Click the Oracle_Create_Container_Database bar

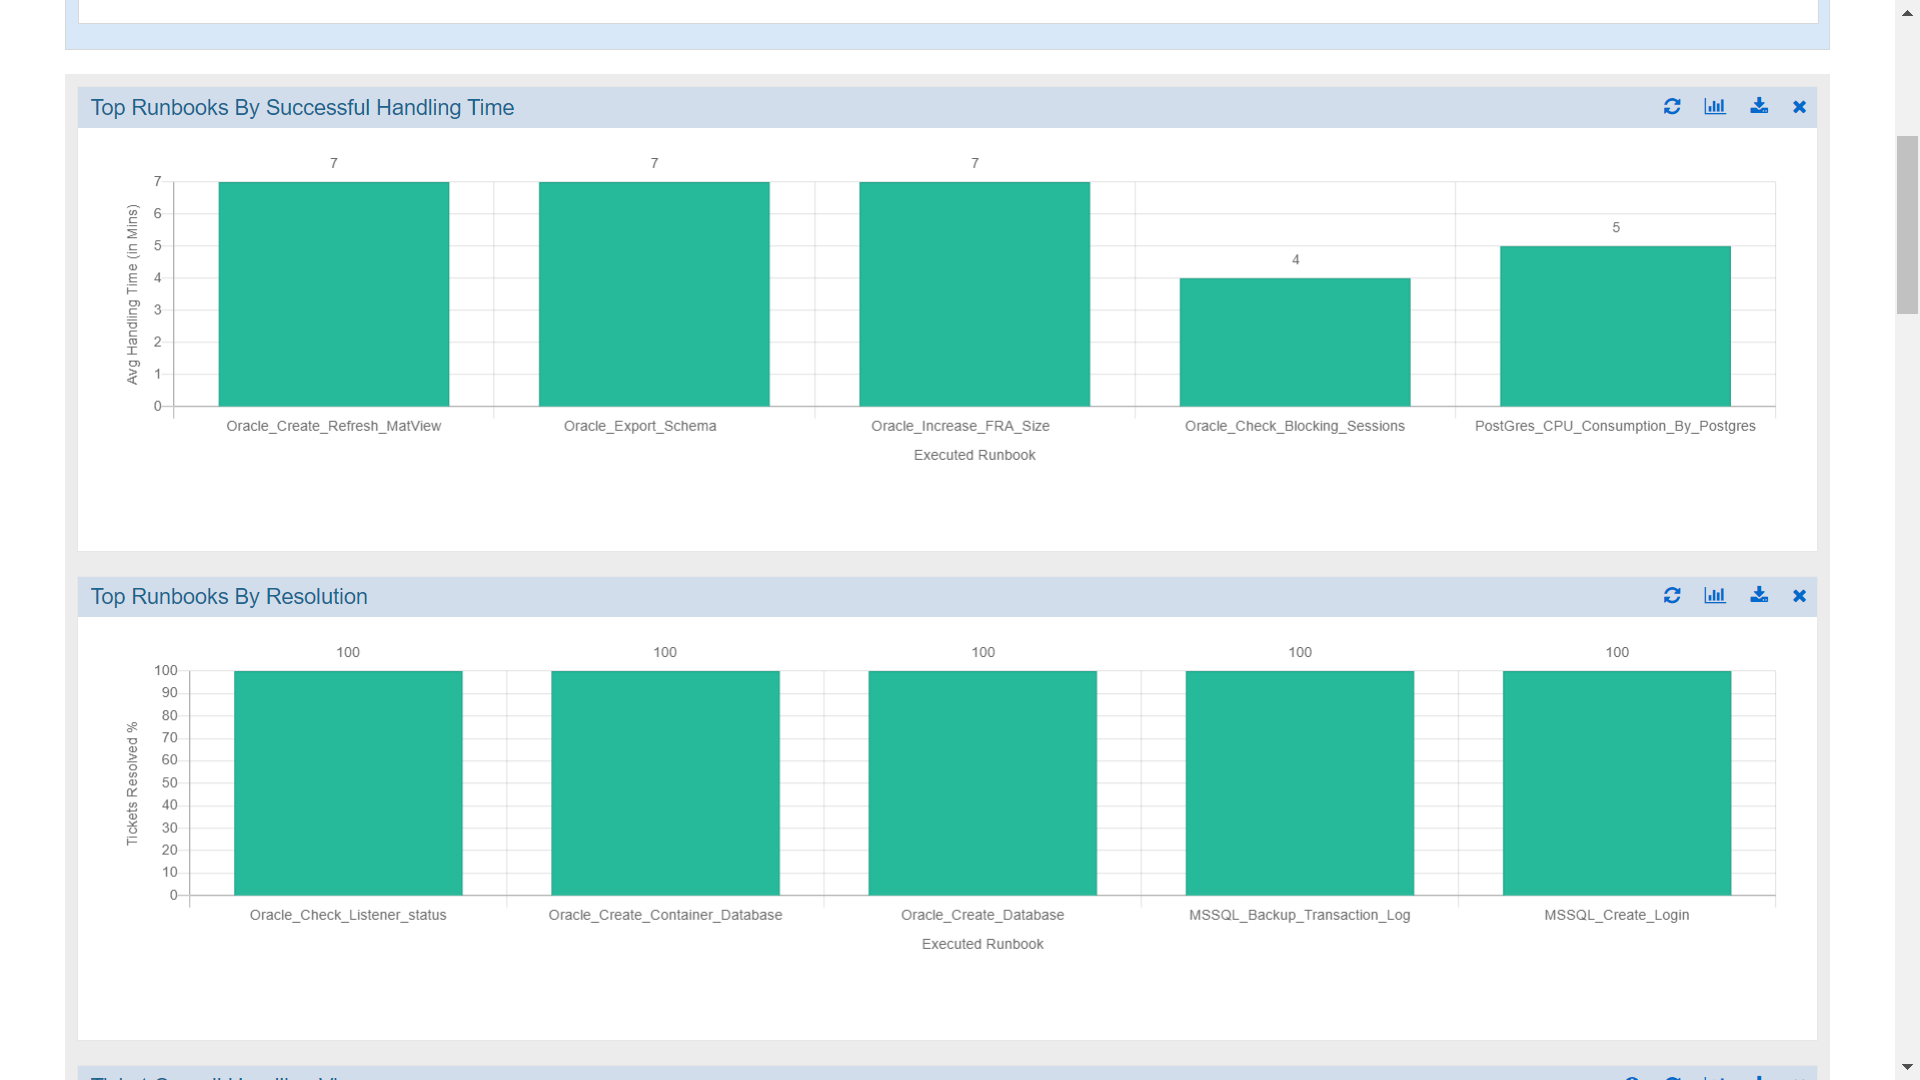pos(665,783)
